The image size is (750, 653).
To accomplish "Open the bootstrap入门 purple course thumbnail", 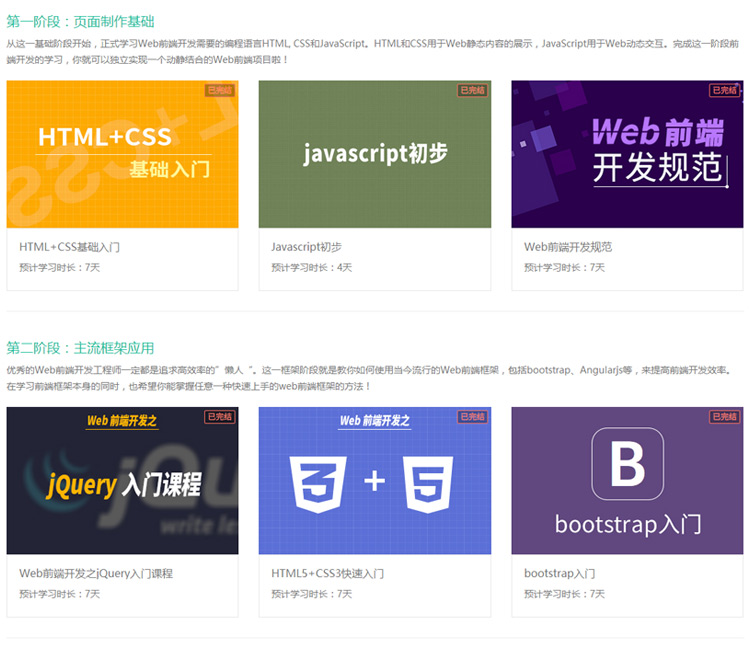I will [x=627, y=480].
